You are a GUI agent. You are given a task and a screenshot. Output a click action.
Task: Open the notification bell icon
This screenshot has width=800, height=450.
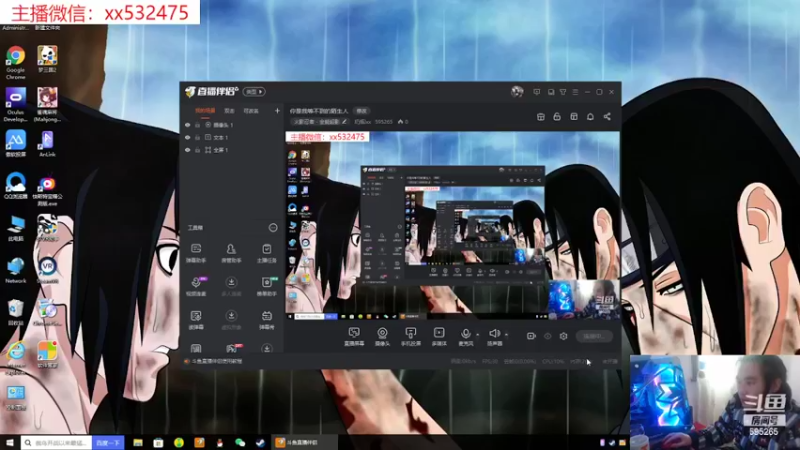click(590, 117)
